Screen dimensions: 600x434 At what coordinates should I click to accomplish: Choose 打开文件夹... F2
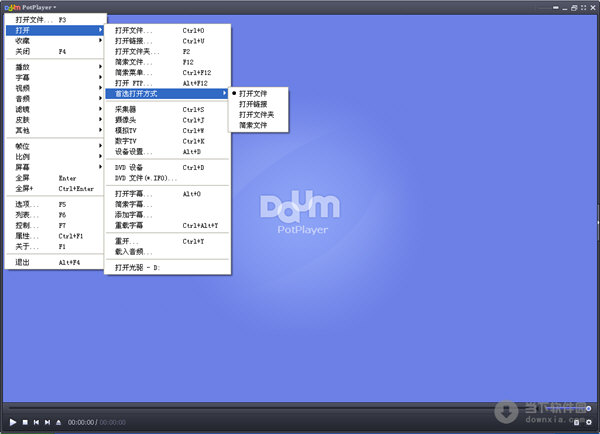tap(167, 51)
